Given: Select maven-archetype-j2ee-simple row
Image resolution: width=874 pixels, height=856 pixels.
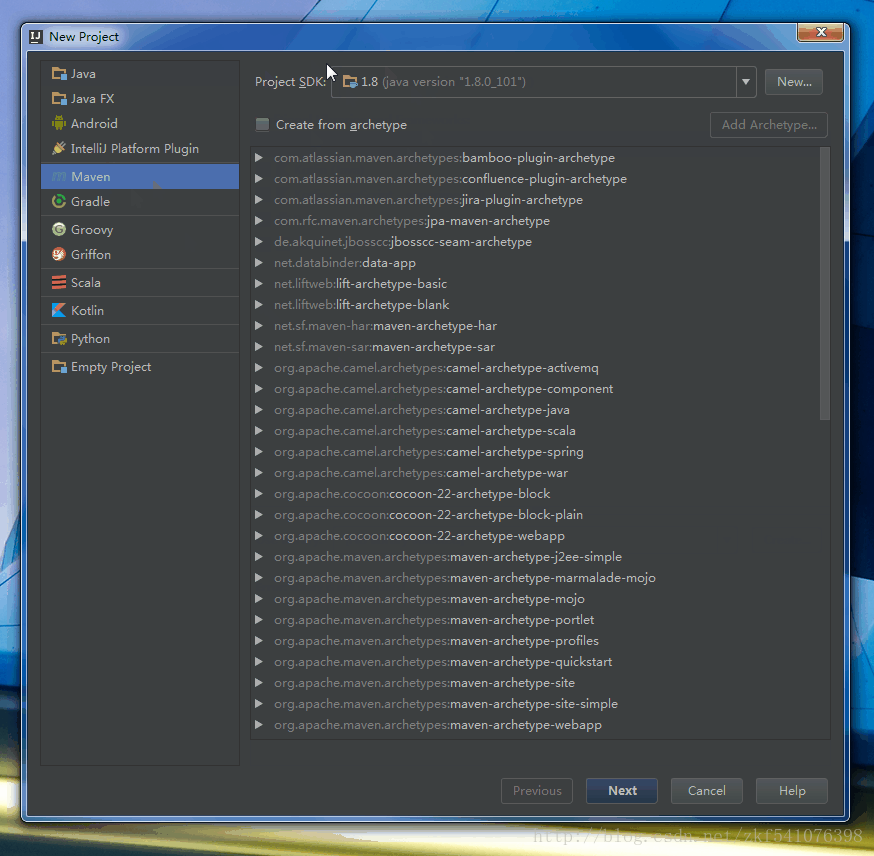Looking at the screenshot, I should click(535, 557).
